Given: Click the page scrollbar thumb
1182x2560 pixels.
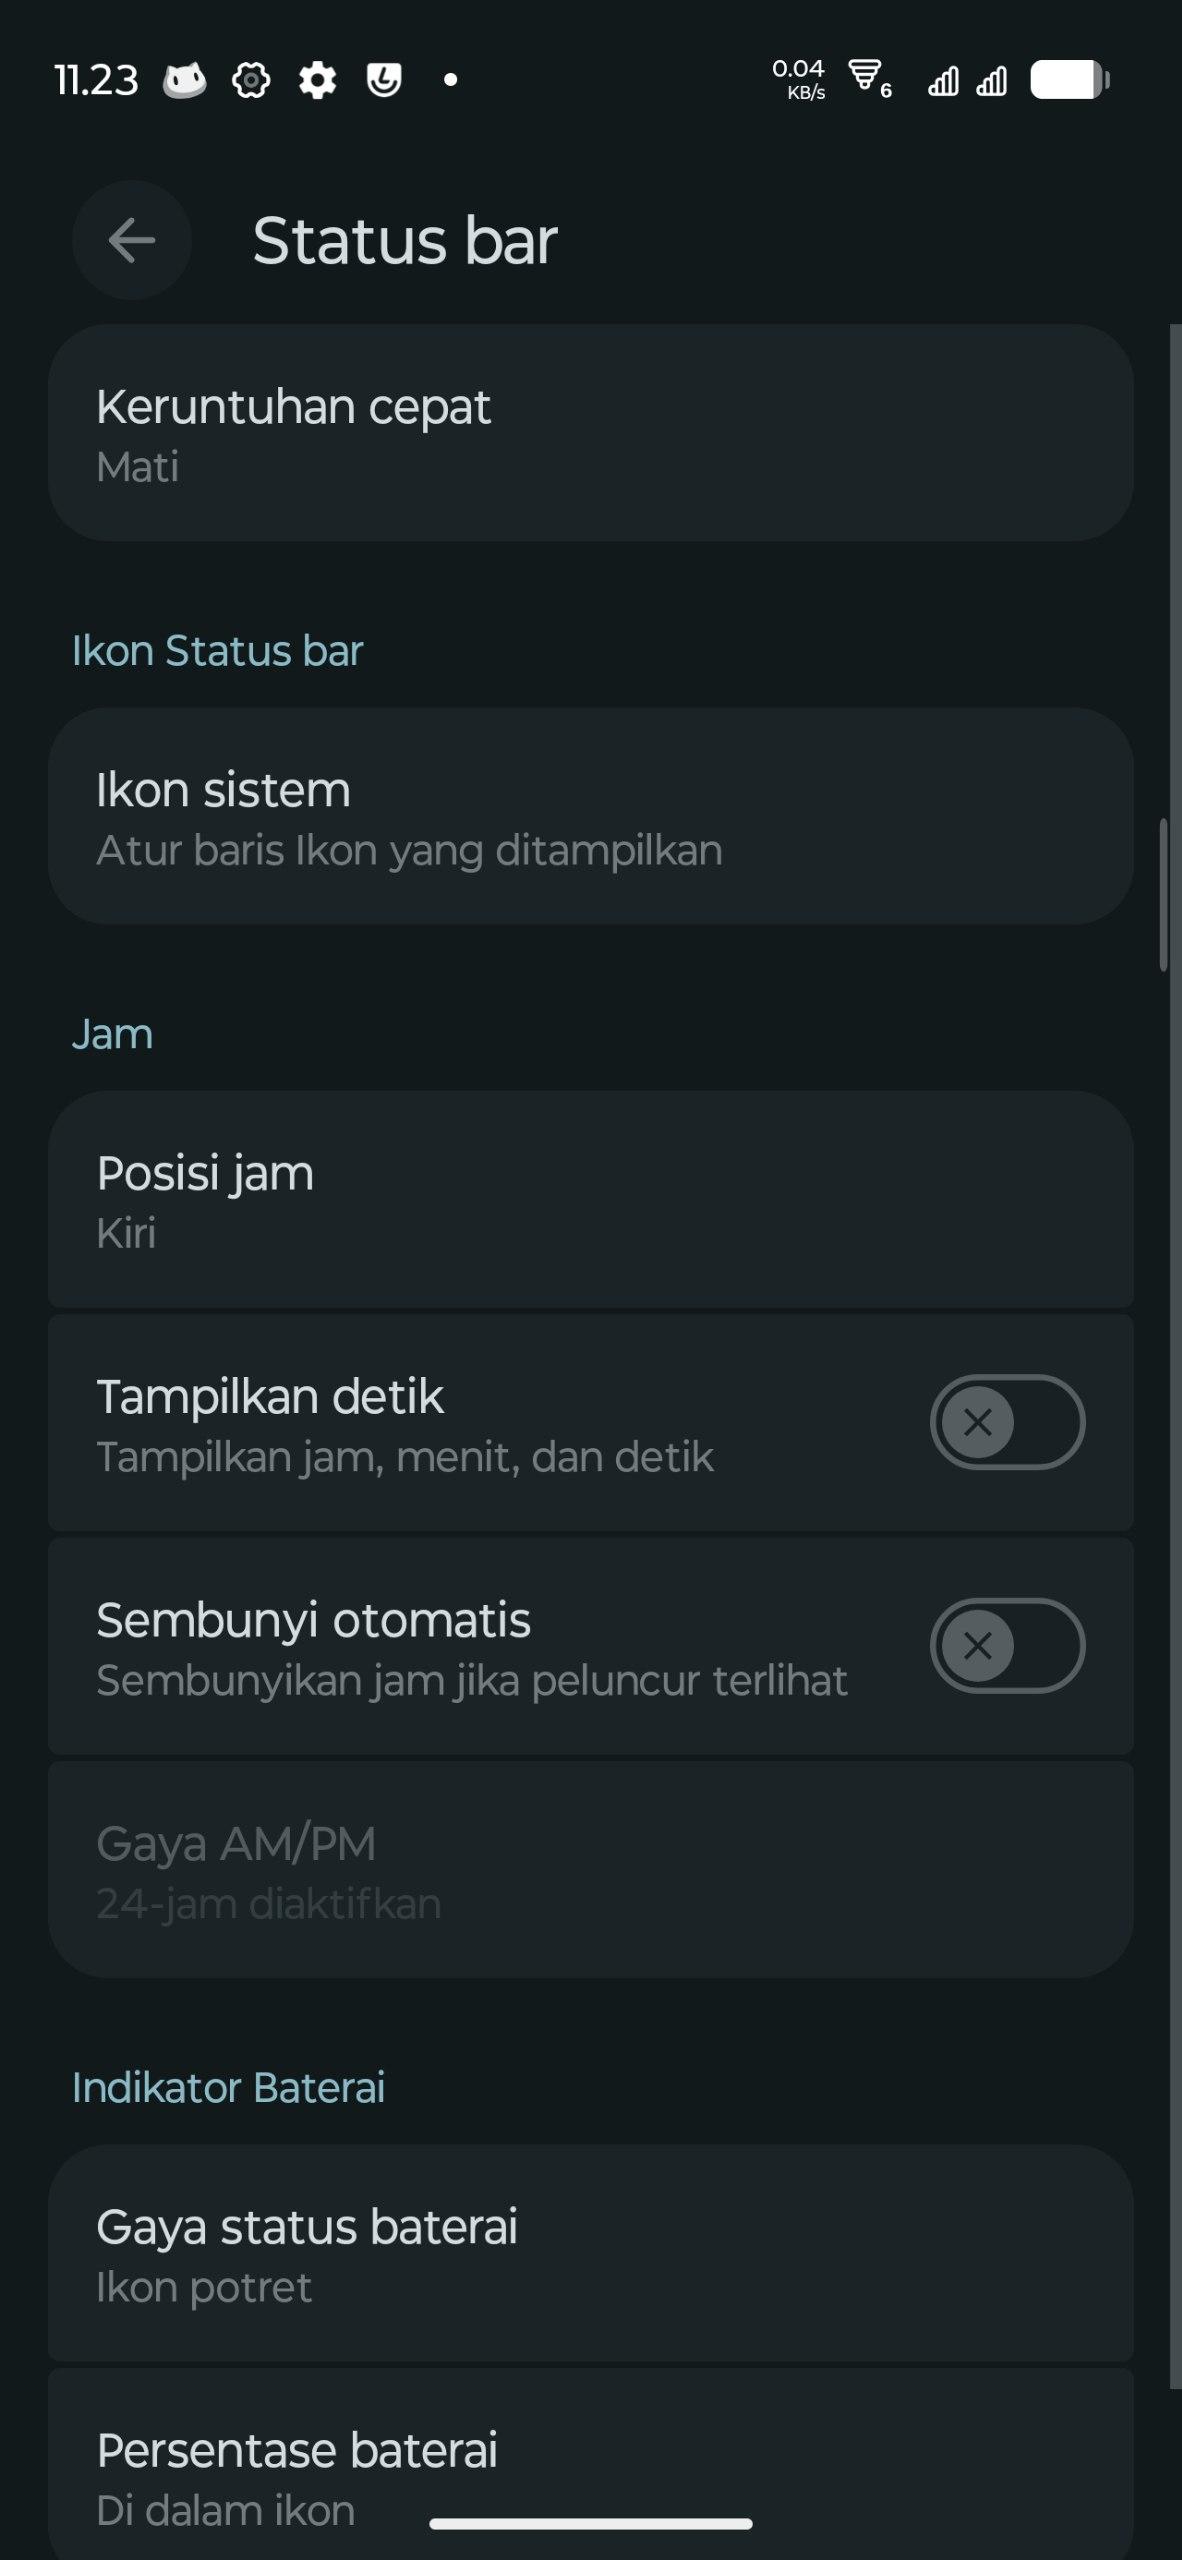Looking at the screenshot, I should click(x=1163, y=895).
